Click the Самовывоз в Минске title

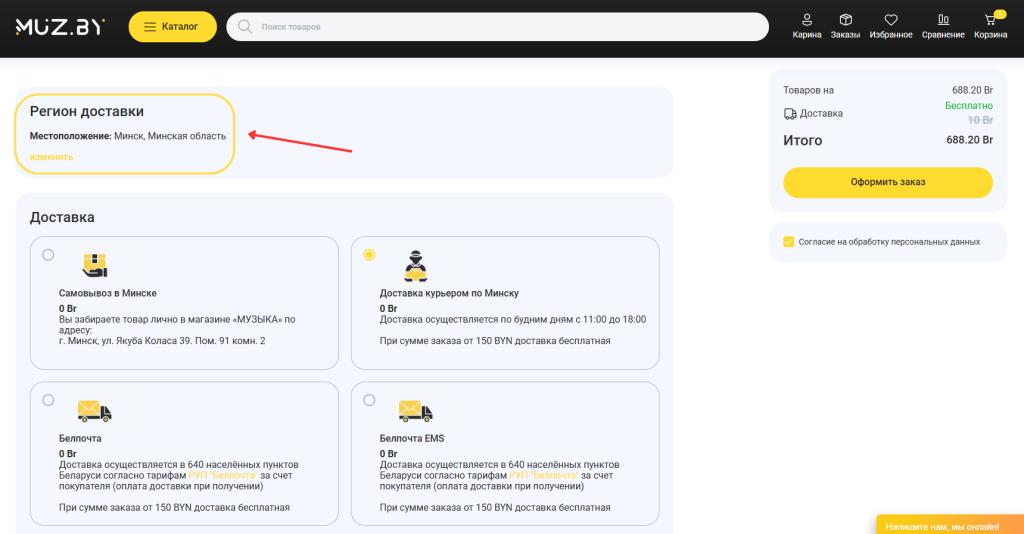pos(108,293)
